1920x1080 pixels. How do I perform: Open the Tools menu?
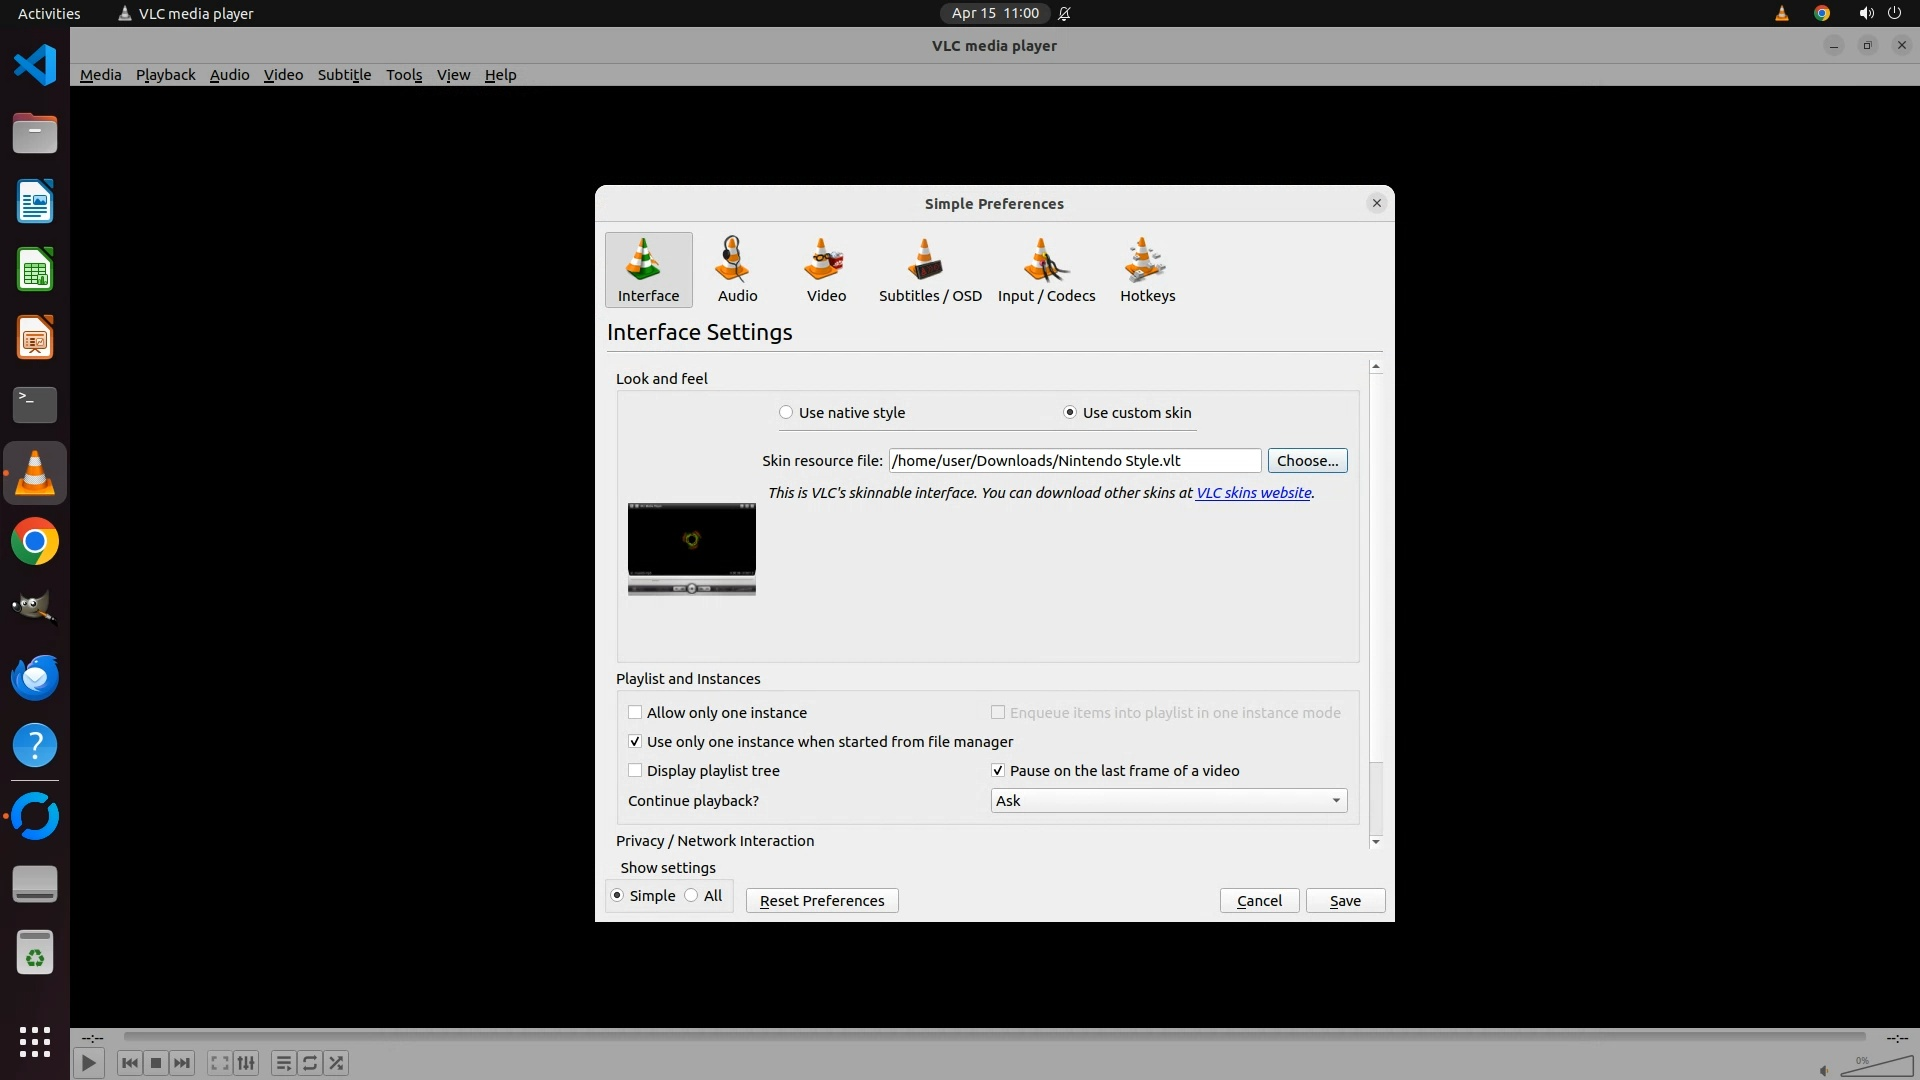pos(404,75)
